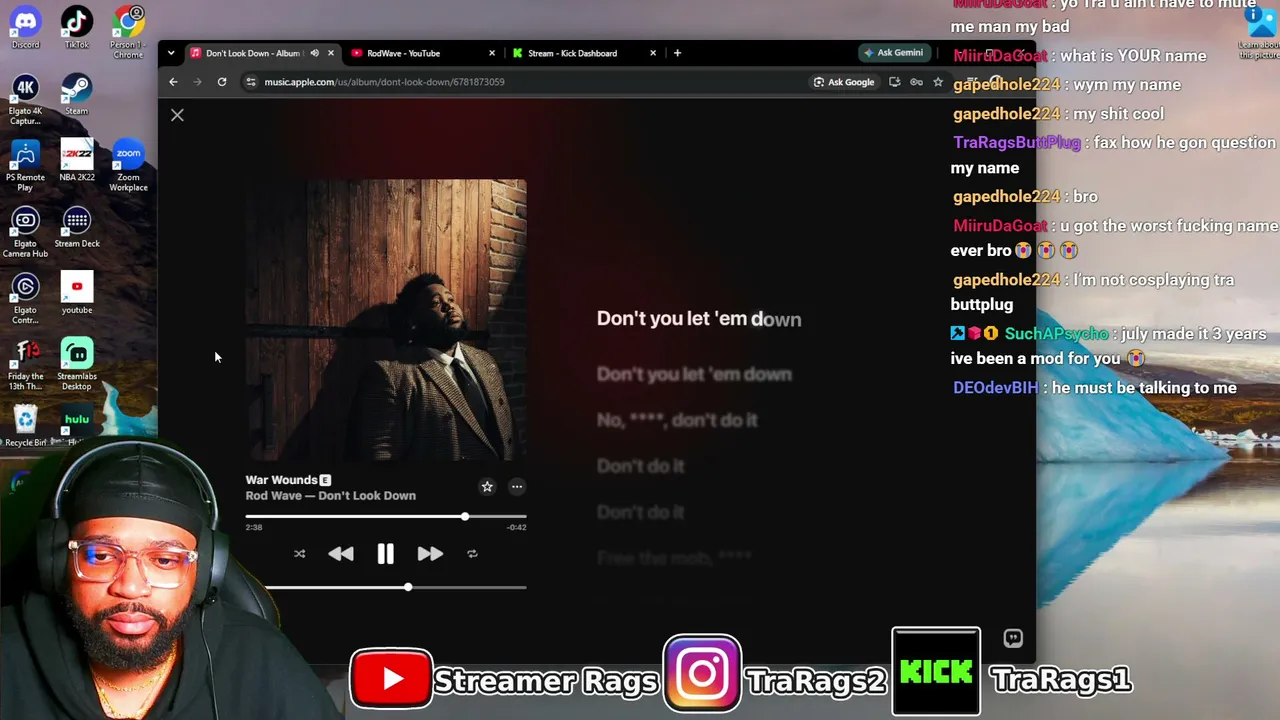Expand the Chrome tab search dropdown

[171, 53]
